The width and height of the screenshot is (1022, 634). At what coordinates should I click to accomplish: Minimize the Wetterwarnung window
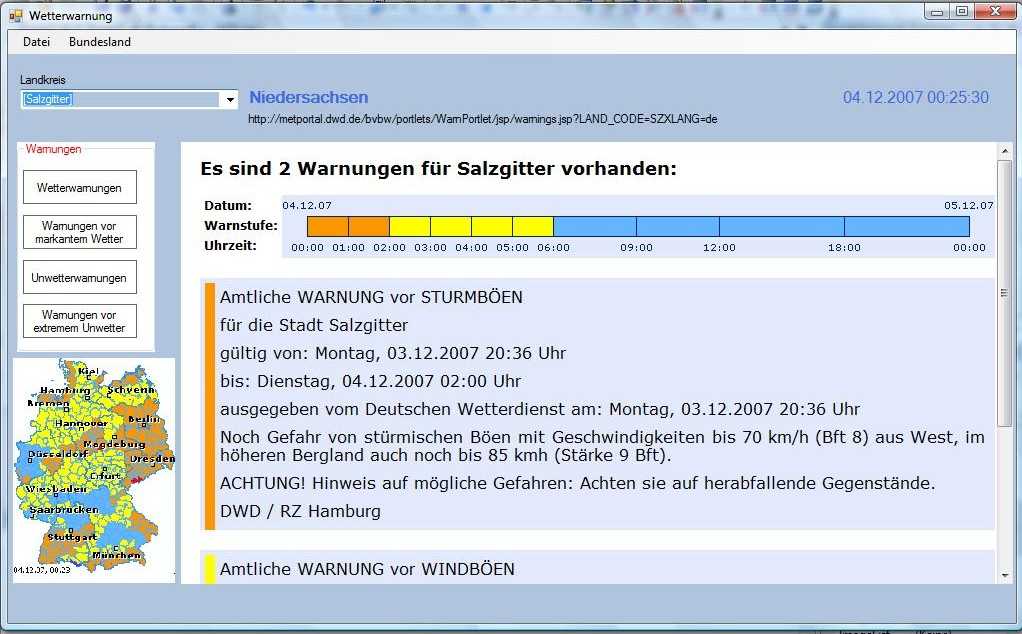click(x=936, y=12)
